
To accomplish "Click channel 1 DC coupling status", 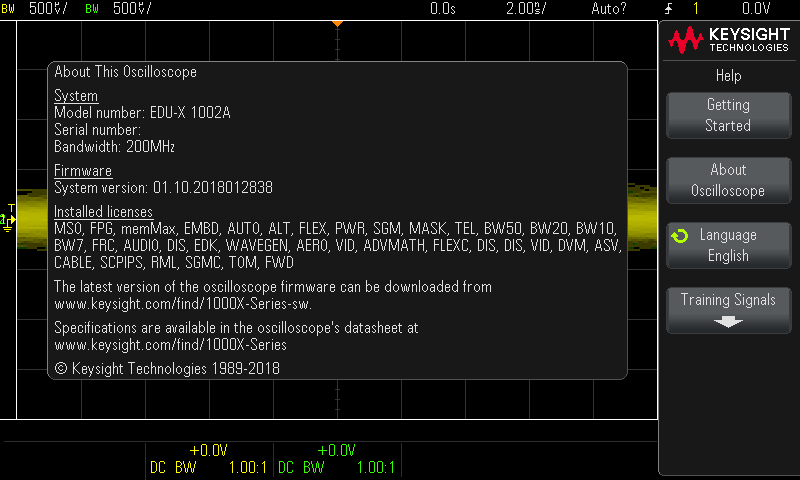I will pos(158,468).
